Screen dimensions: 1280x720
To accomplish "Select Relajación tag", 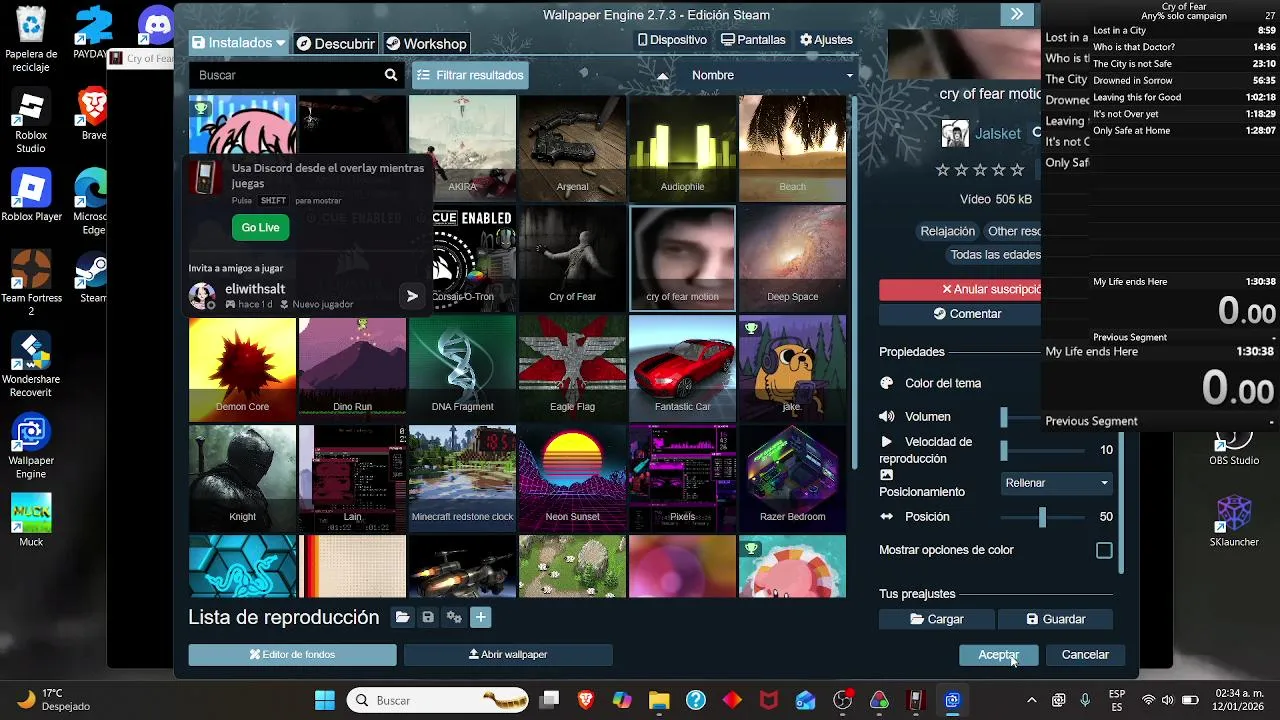I will click(947, 231).
